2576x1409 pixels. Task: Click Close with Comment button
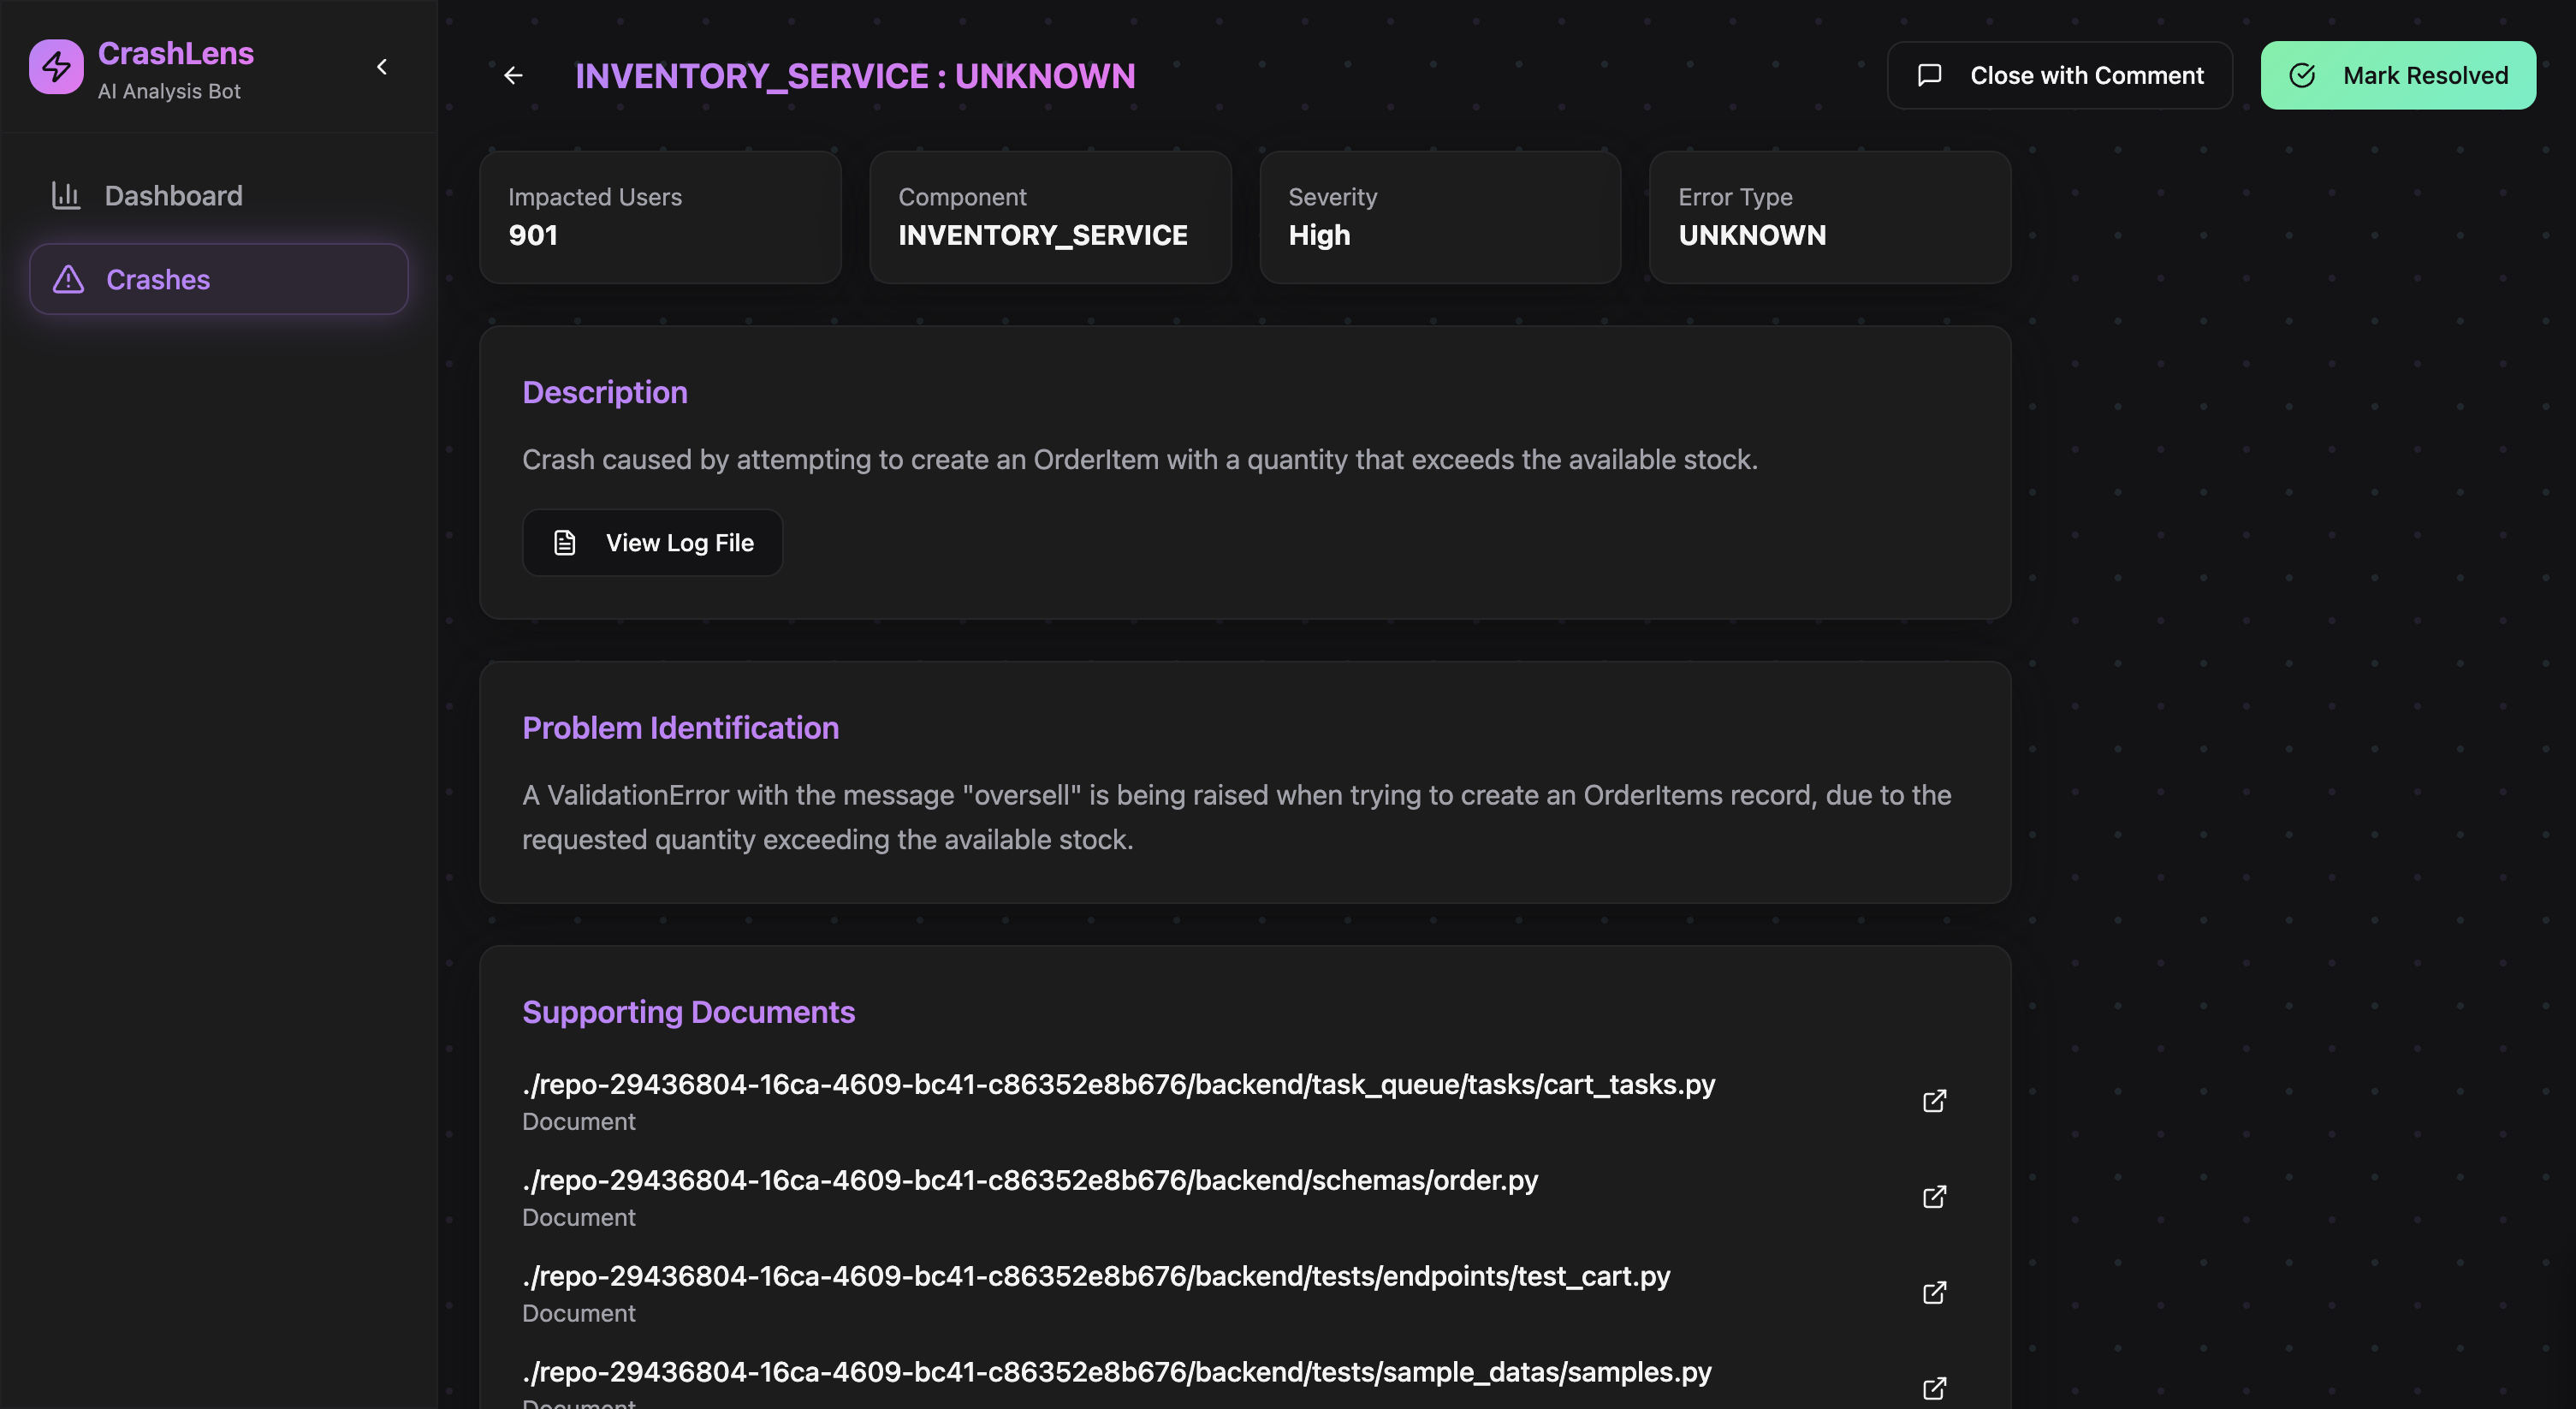2059,76
